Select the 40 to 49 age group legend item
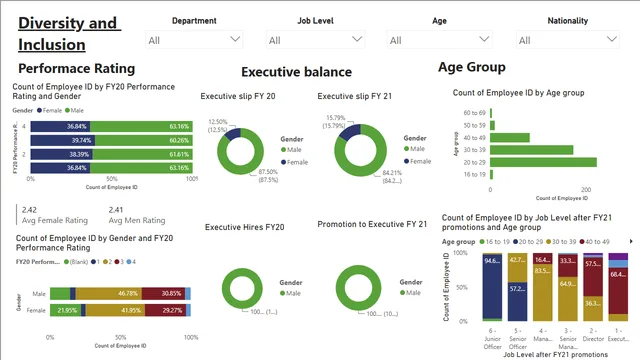The width and height of the screenshot is (640, 360). pyautogui.click(x=594, y=242)
